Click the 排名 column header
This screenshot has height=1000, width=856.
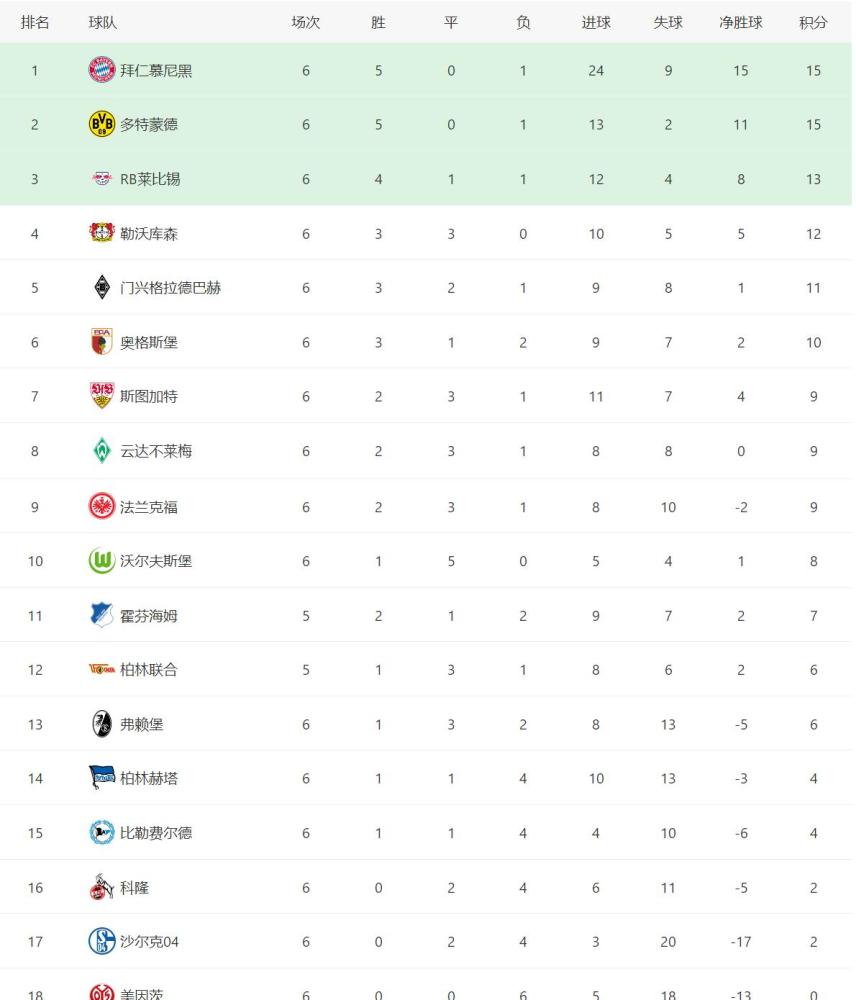point(35,23)
